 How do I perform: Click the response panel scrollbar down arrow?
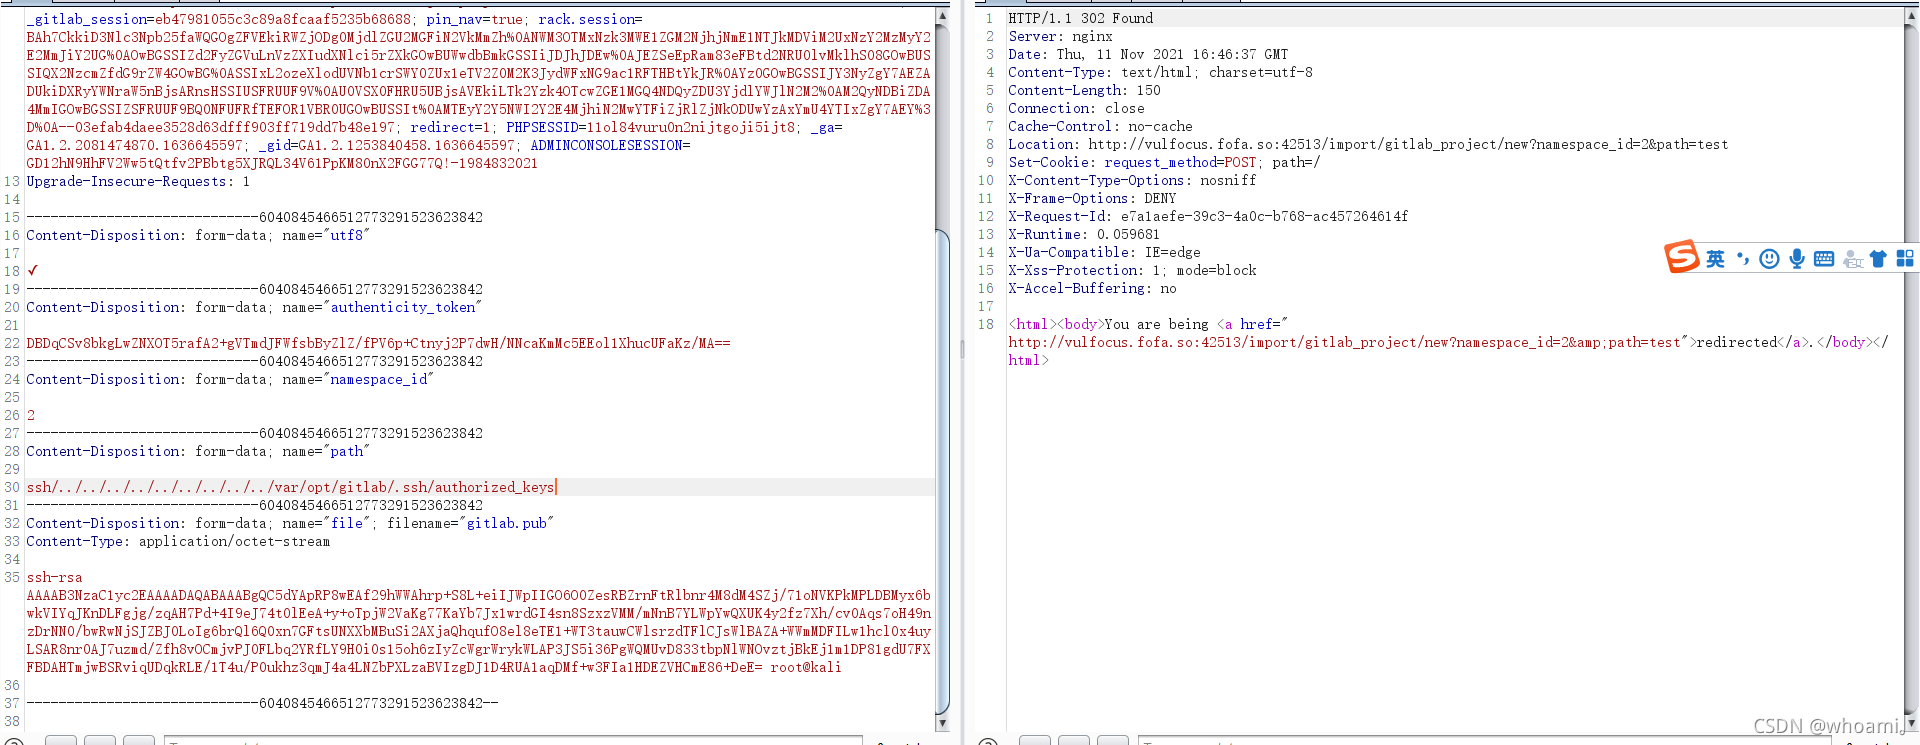[1912, 722]
